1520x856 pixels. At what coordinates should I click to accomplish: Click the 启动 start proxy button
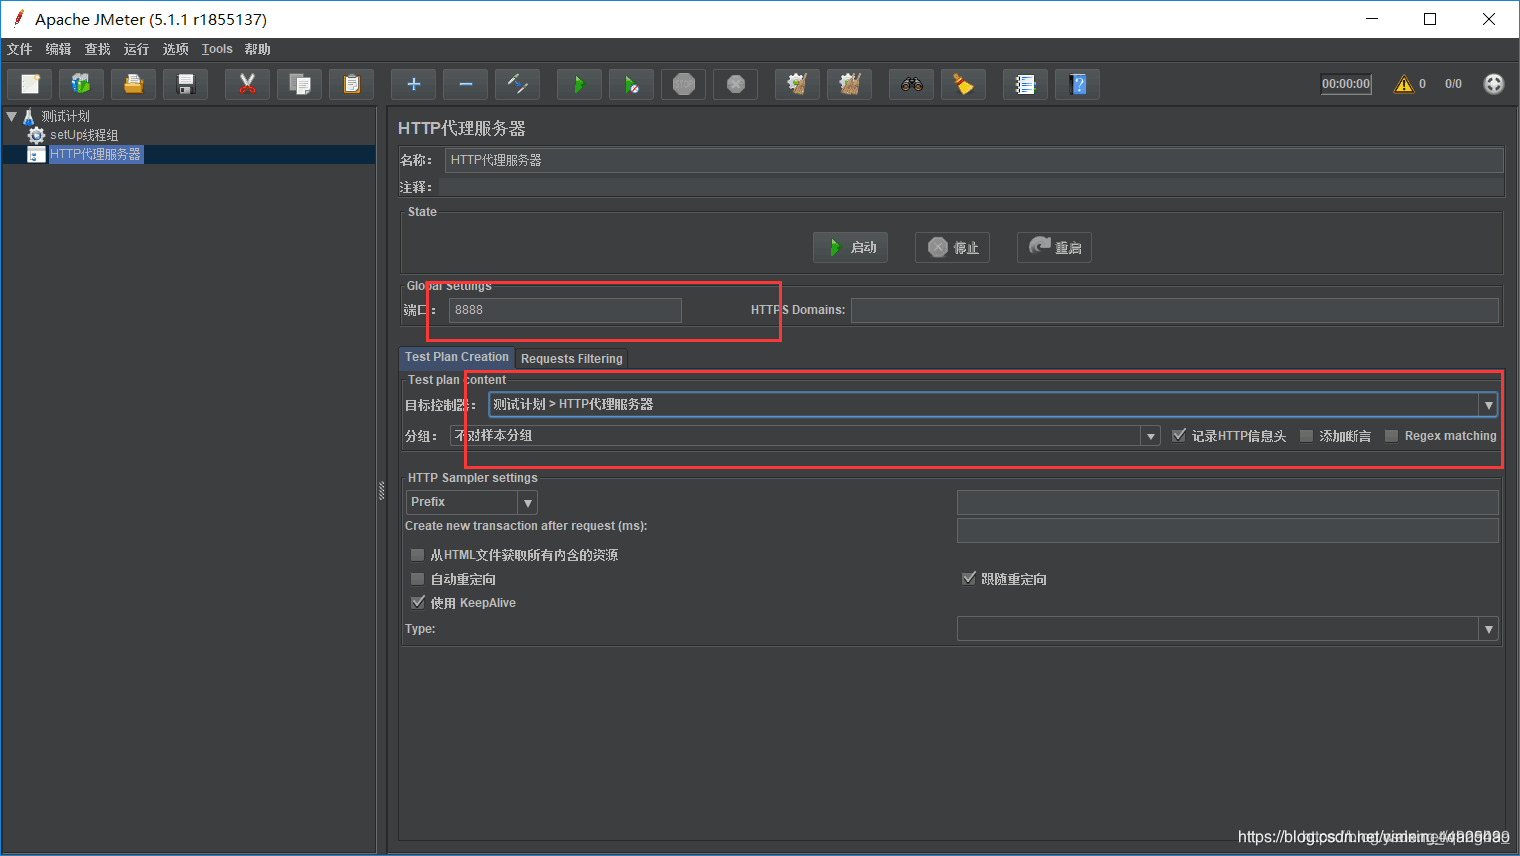point(850,247)
